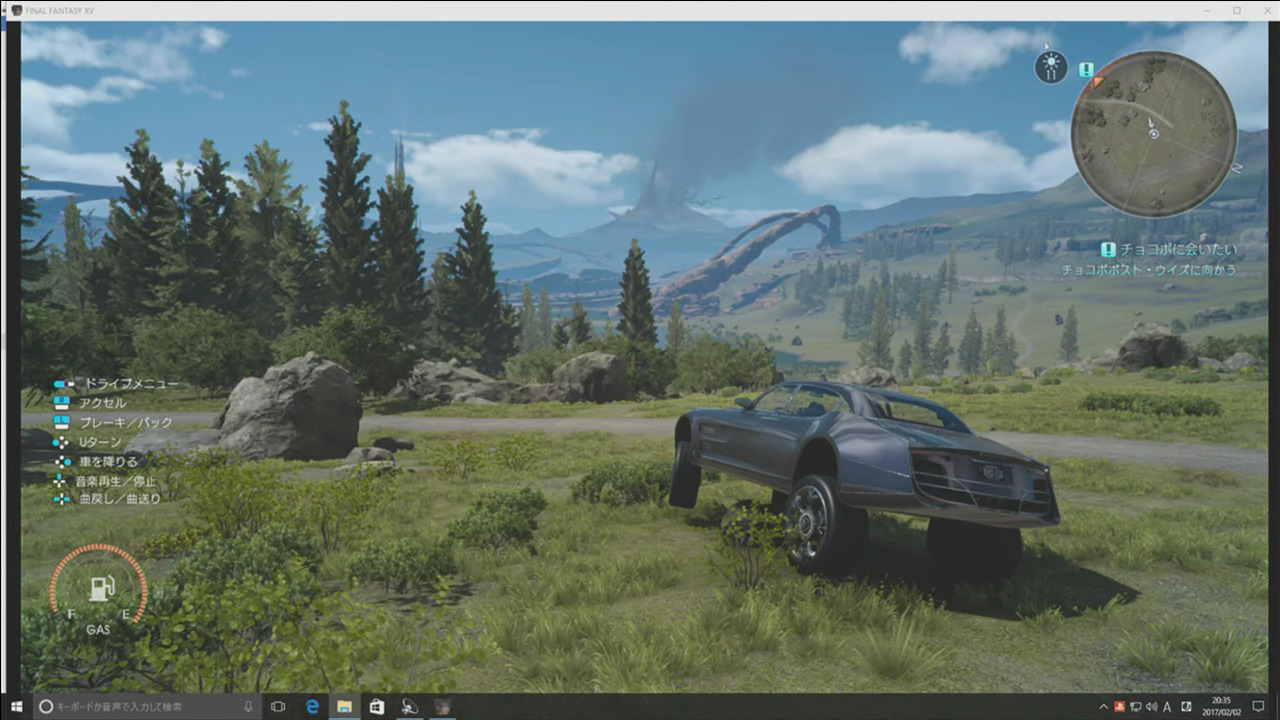The height and width of the screenshot is (720, 1280).
Task: Click the rightmost pinned taskbar app icon
Action: [x=441, y=706]
